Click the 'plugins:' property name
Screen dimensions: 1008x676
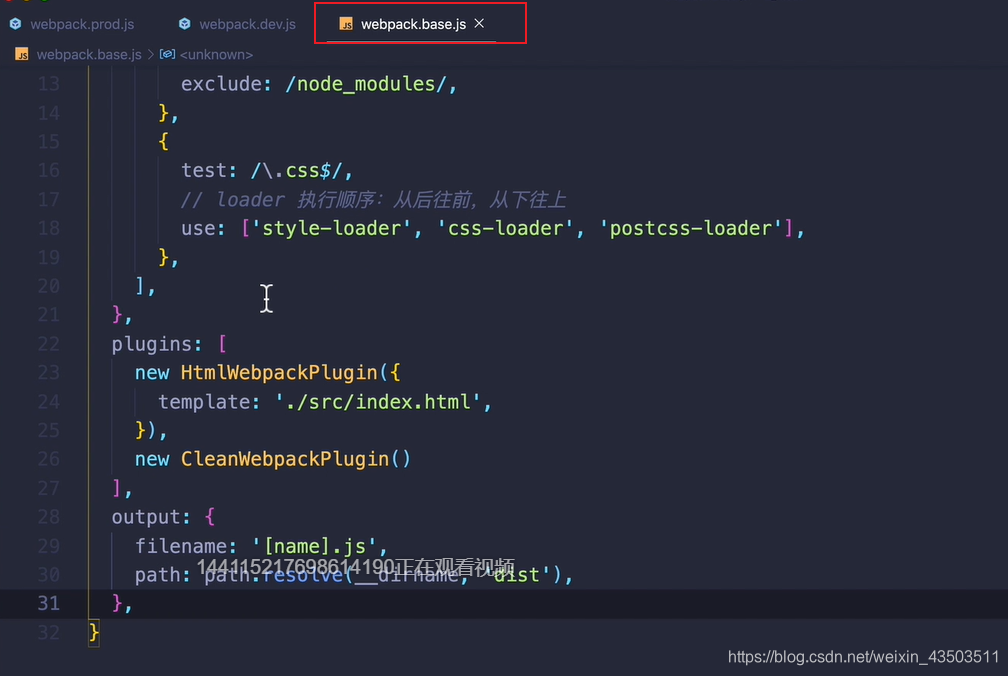[158, 344]
